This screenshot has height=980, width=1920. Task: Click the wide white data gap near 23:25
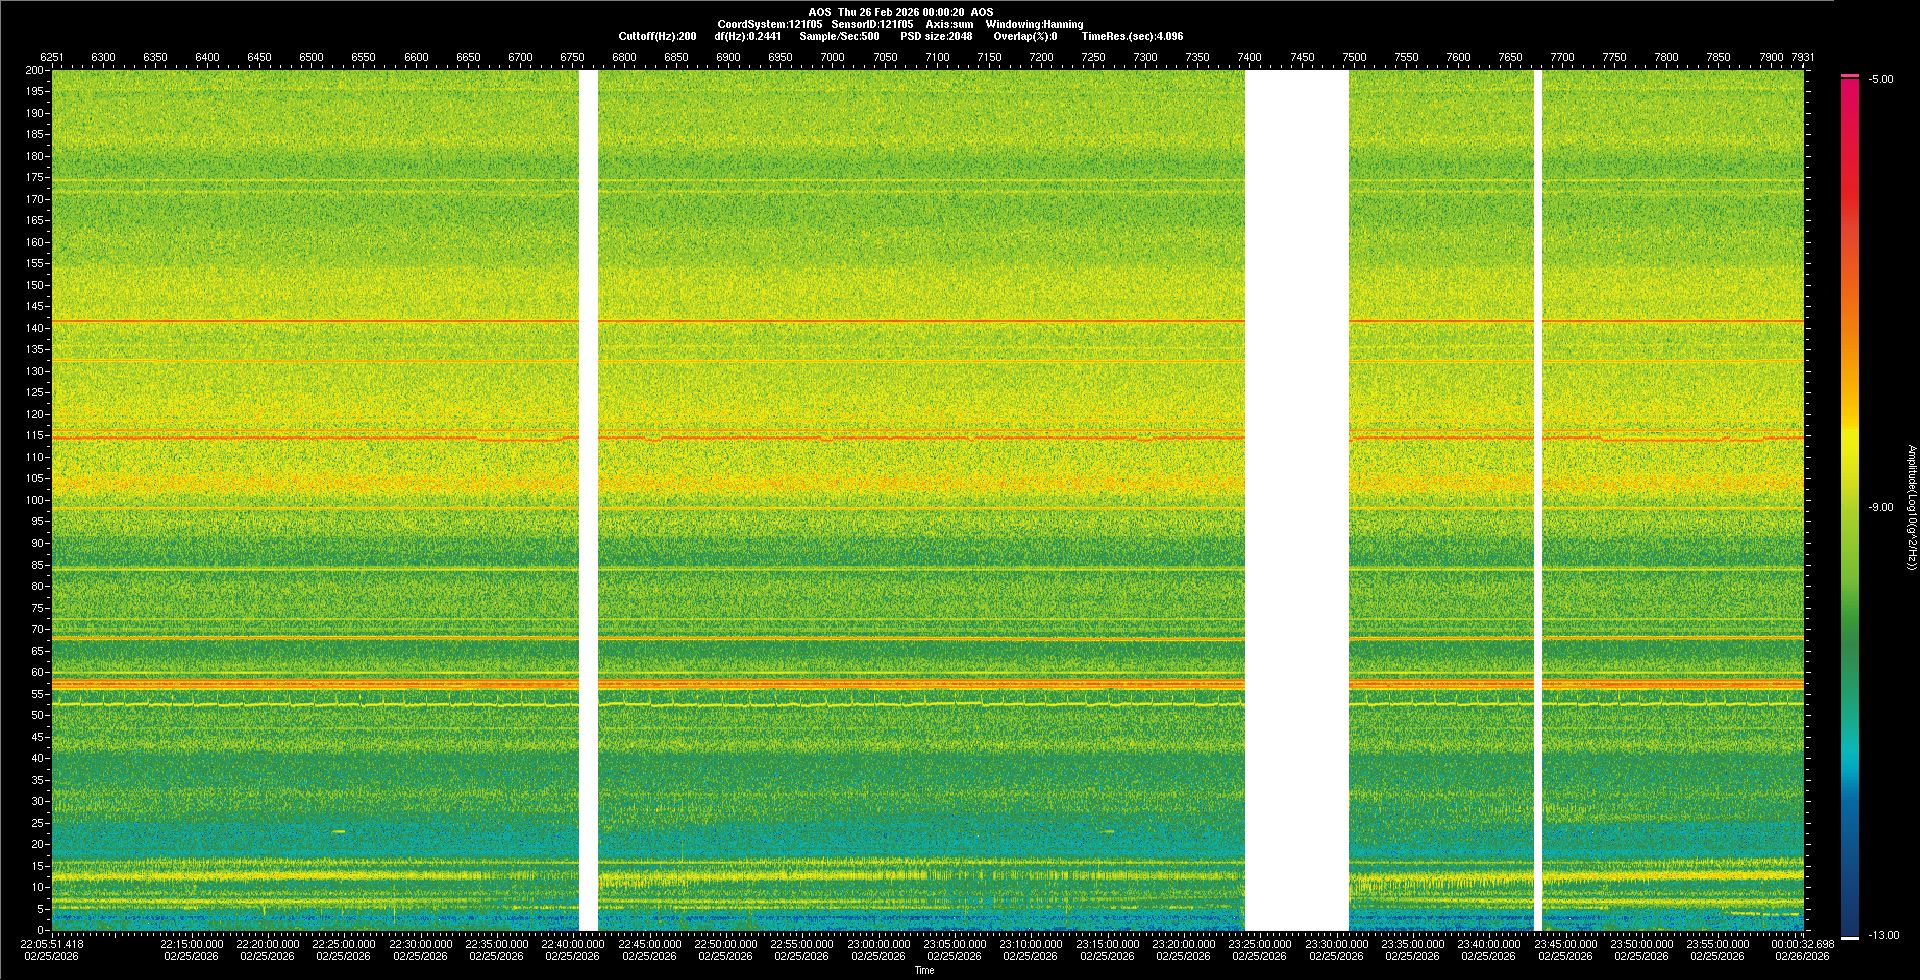[x=1296, y=500]
